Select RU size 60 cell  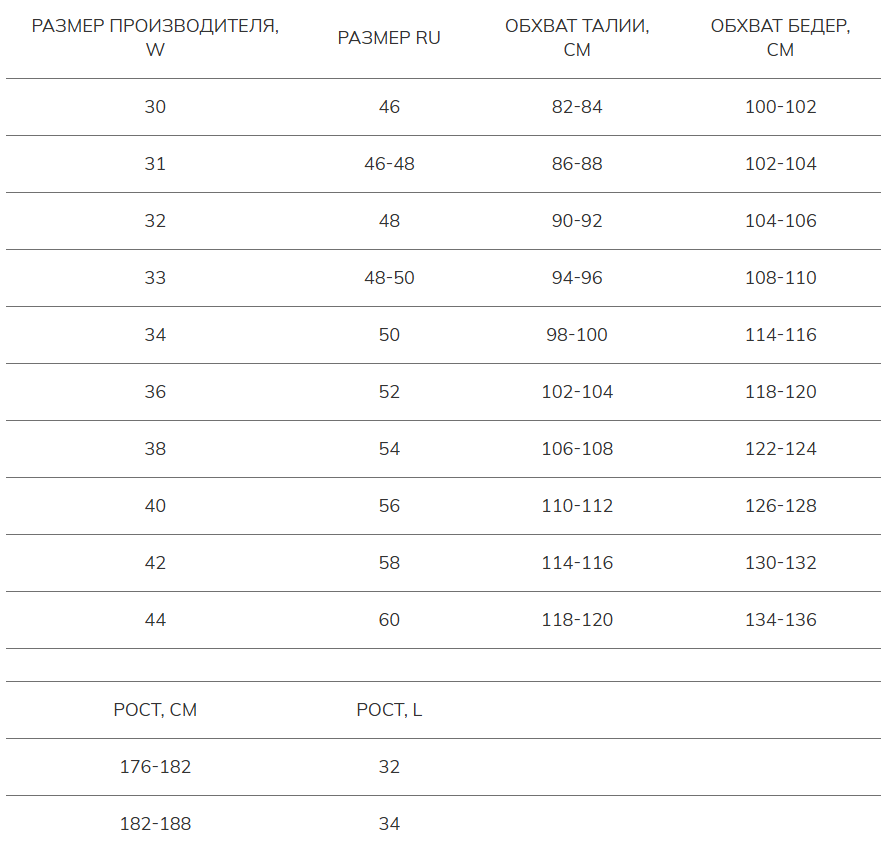coord(389,620)
